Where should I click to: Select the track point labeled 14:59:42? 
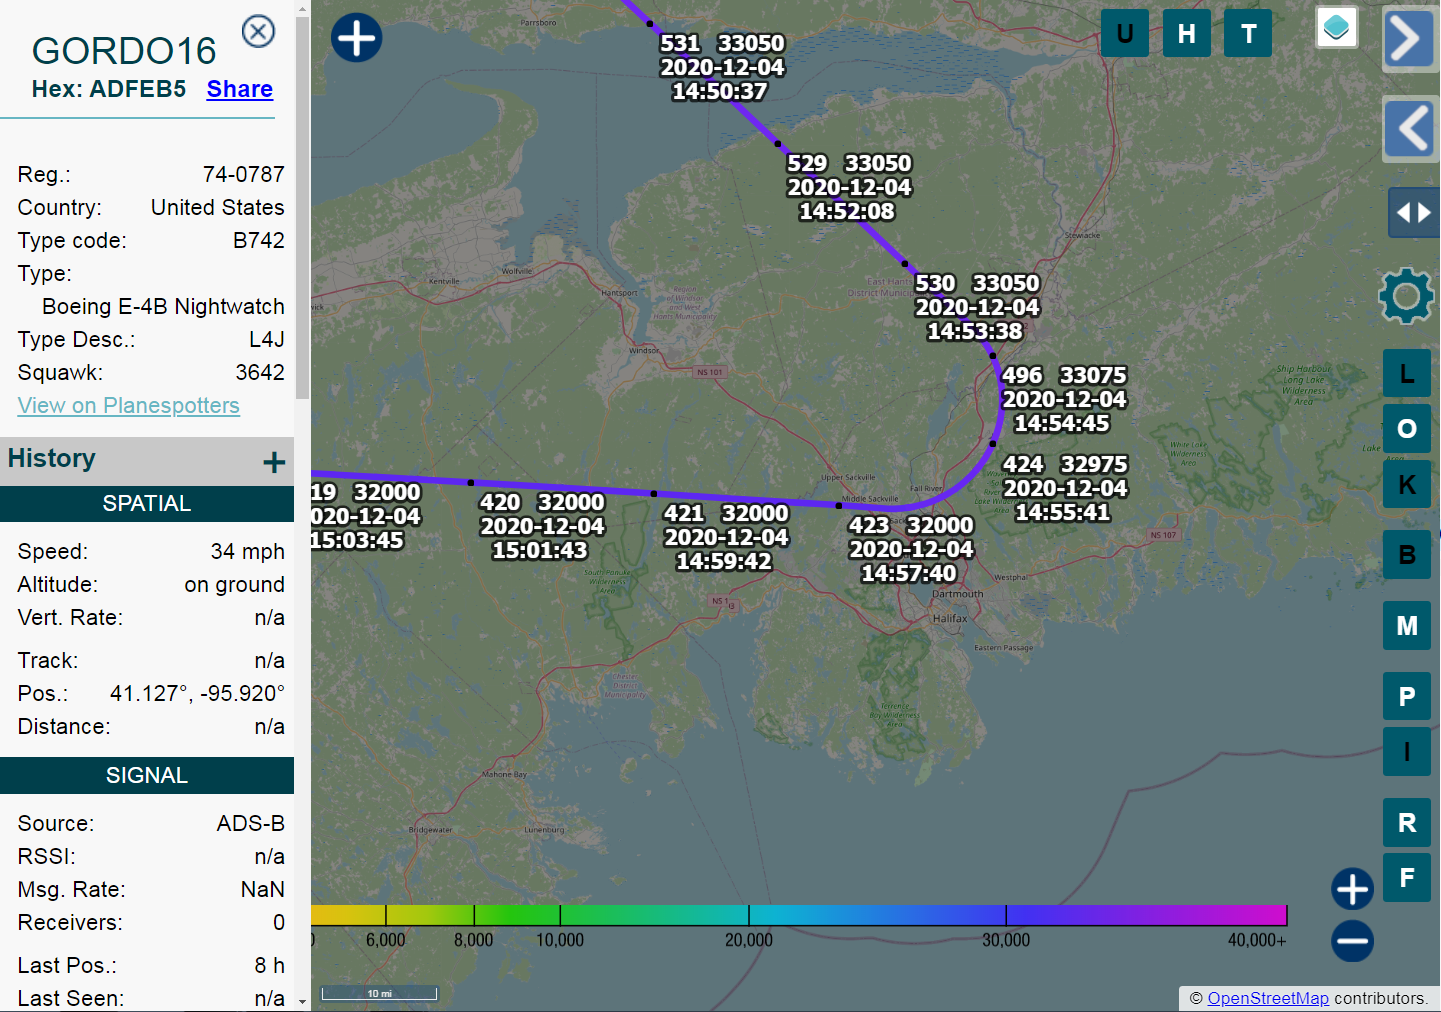[x=654, y=494]
